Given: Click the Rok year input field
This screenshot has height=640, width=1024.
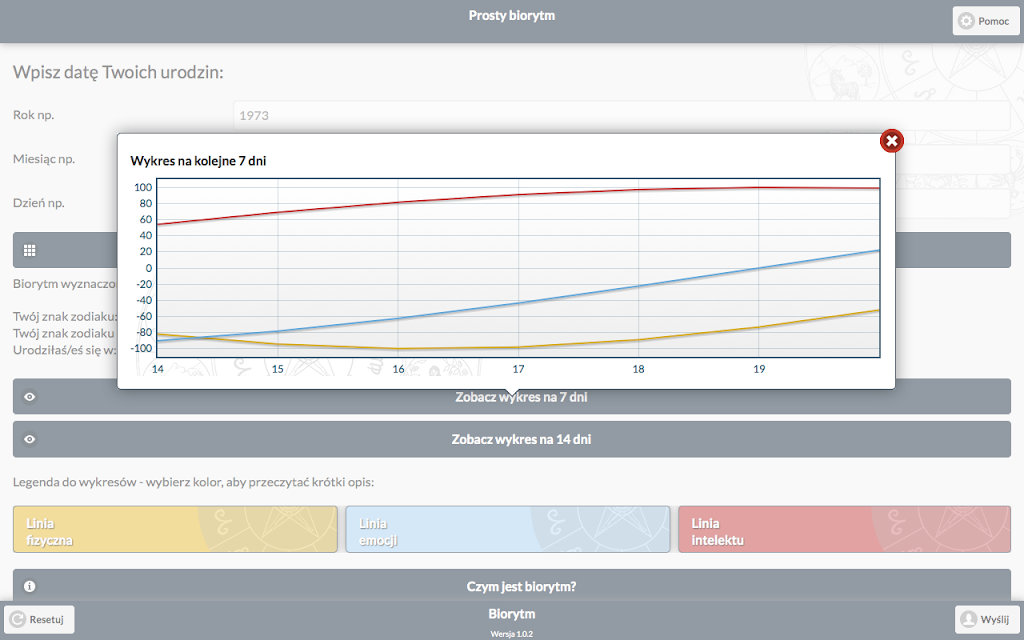Looking at the screenshot, I should point(622,116).
